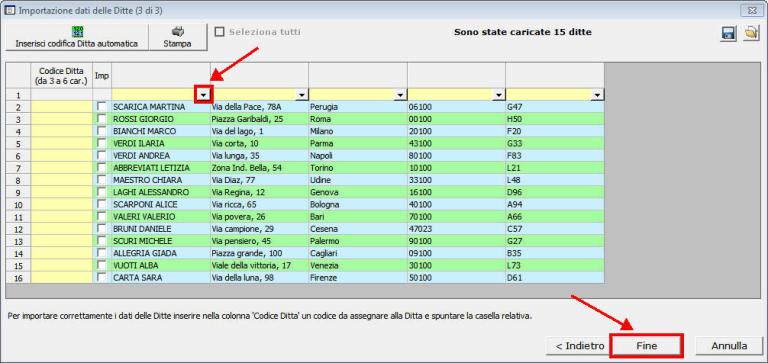Tick the import checkbox for SCARICA MARTINA

pos(101,106)
